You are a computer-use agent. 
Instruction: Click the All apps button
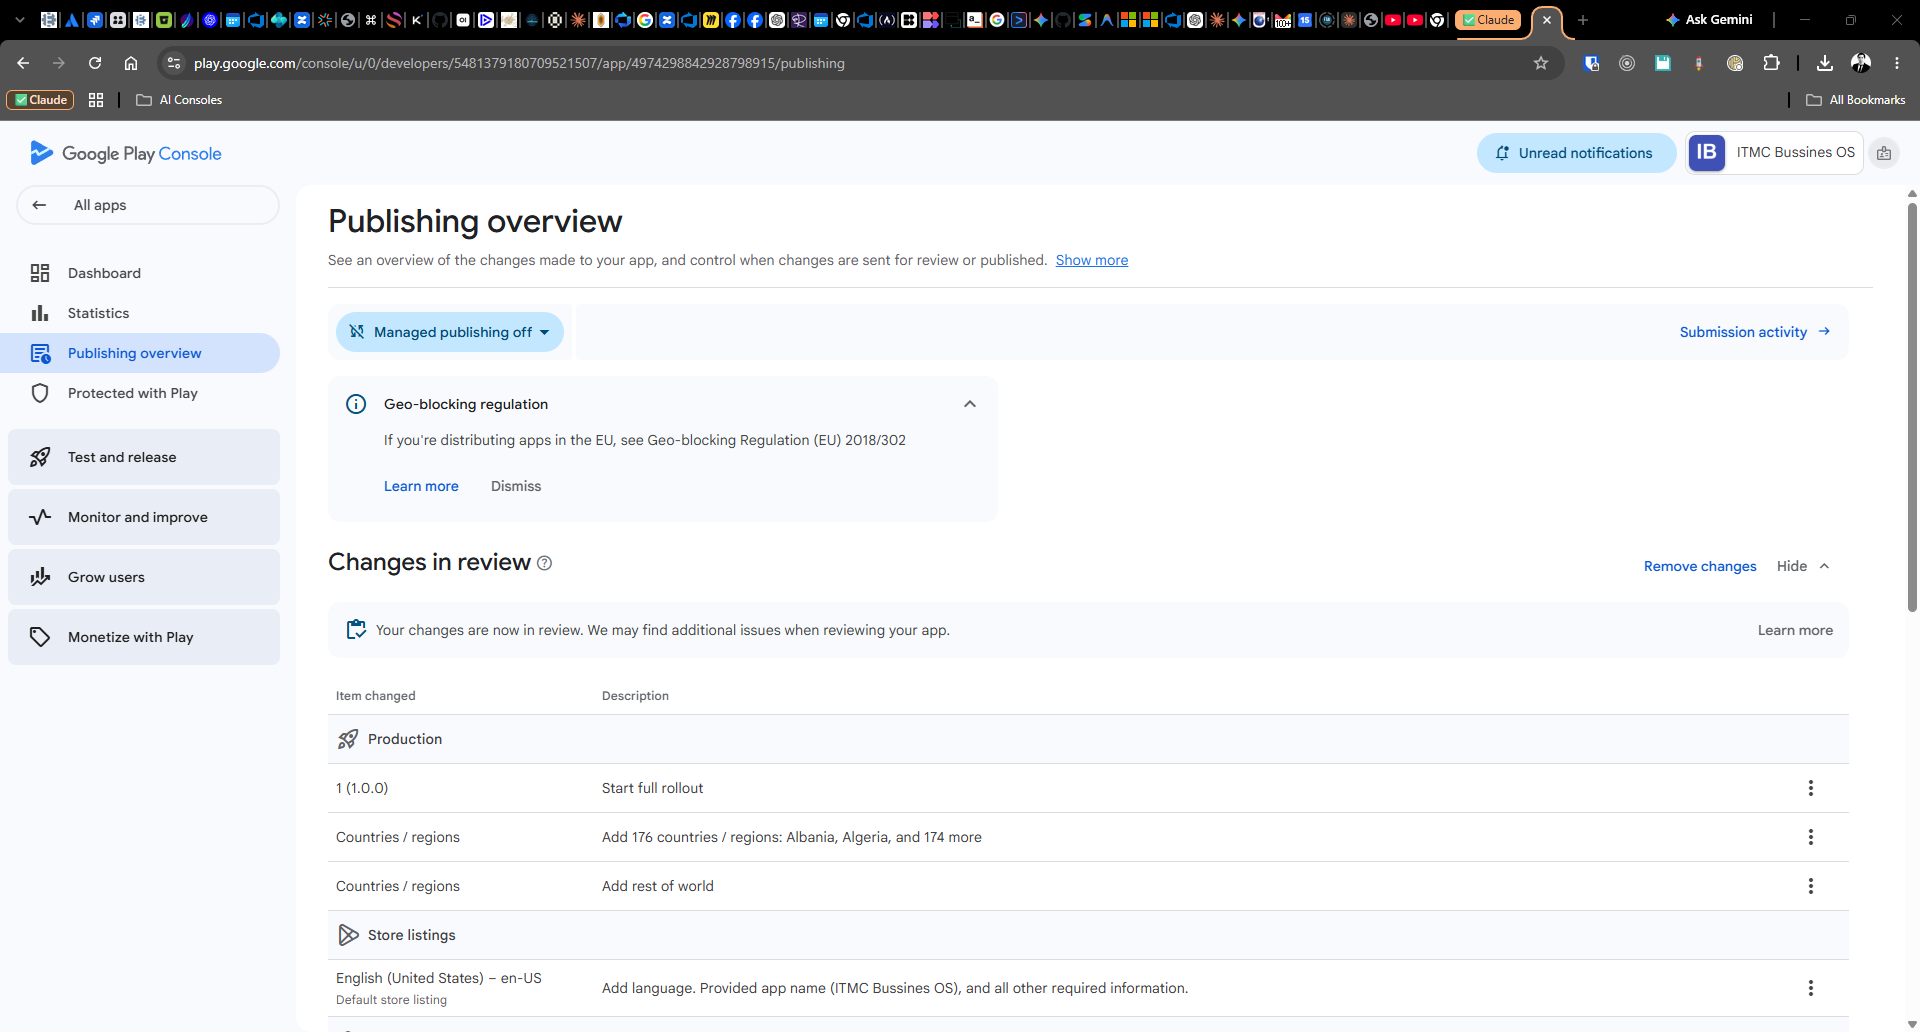tap(148, 205)
